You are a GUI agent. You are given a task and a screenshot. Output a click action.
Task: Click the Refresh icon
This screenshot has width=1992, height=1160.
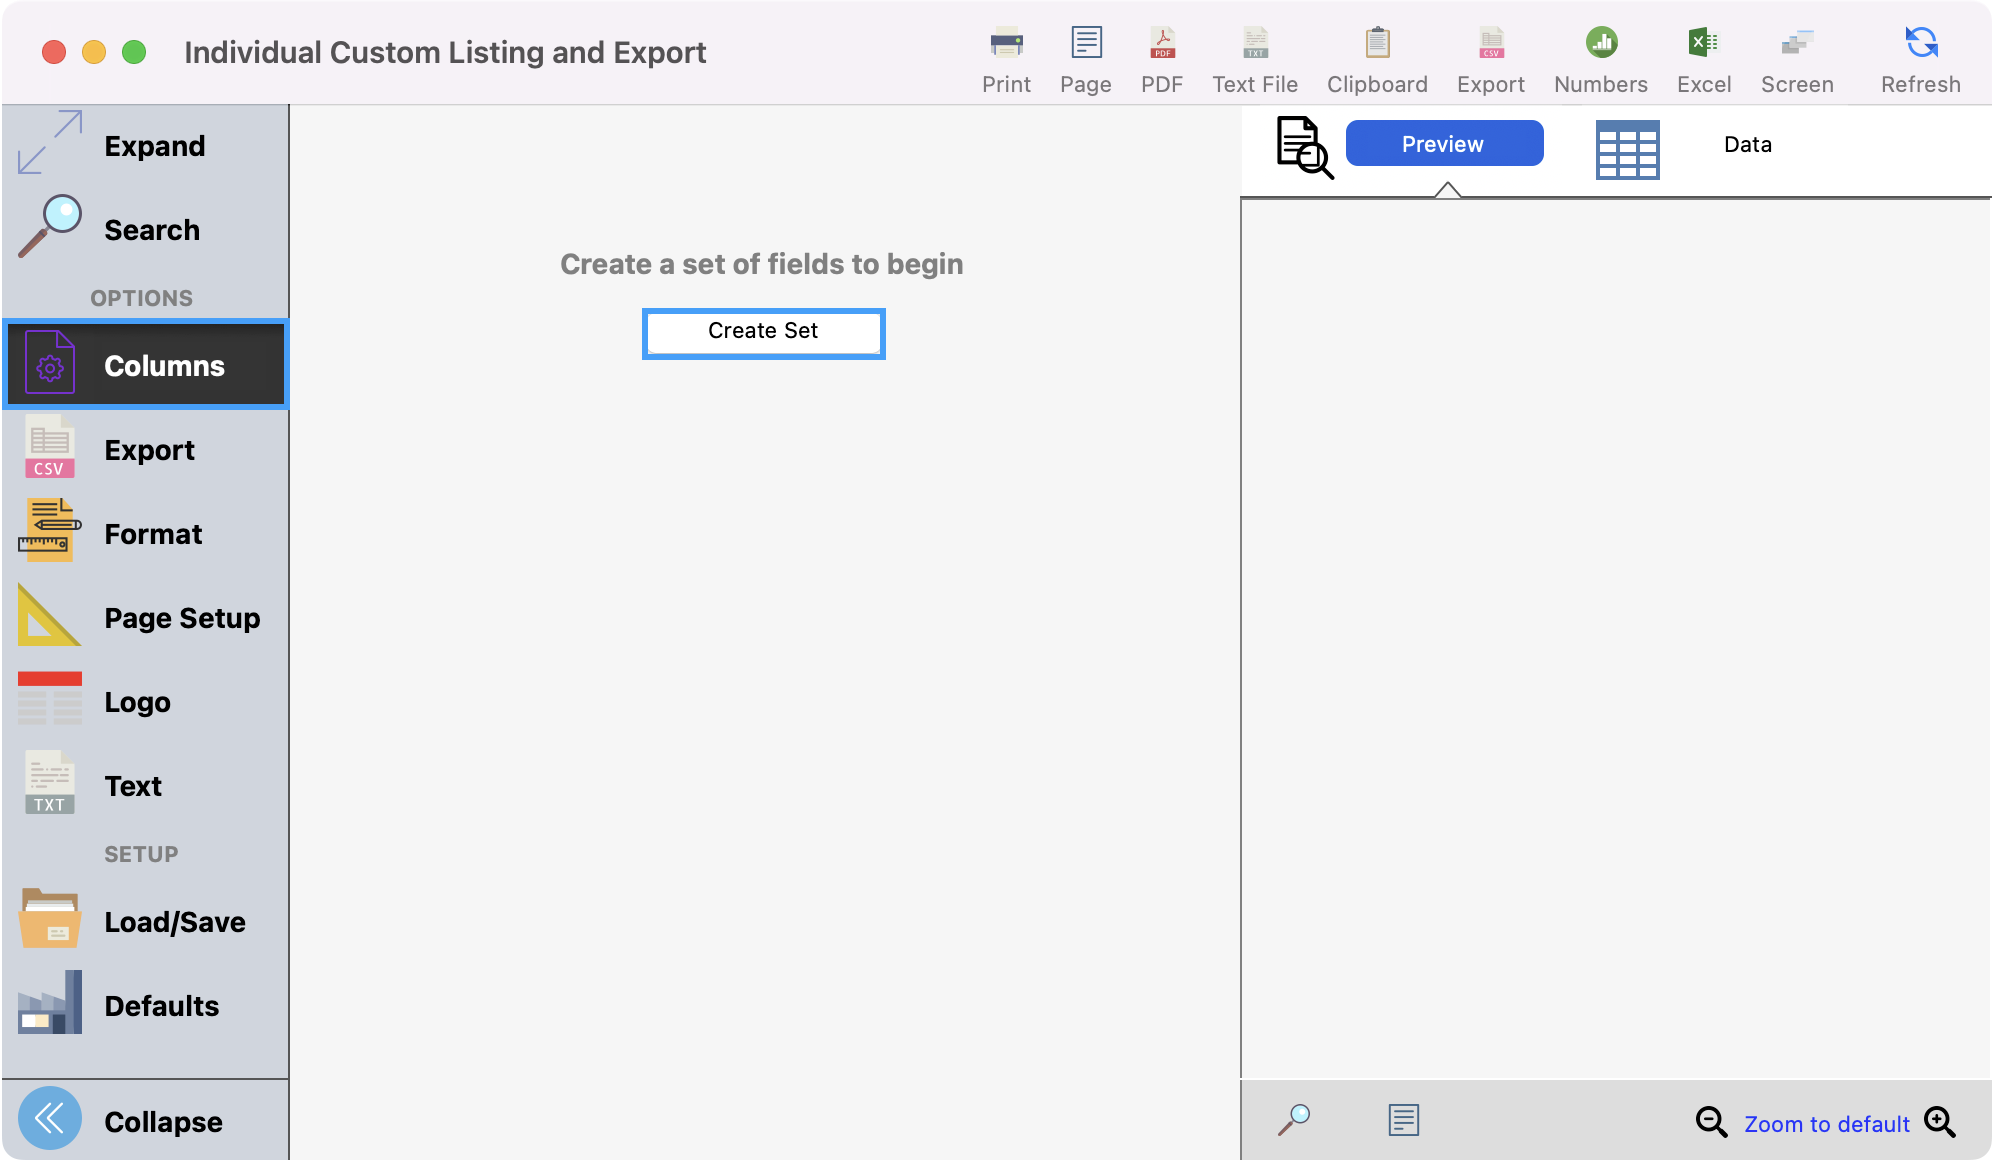click(x=1920, y=43)
